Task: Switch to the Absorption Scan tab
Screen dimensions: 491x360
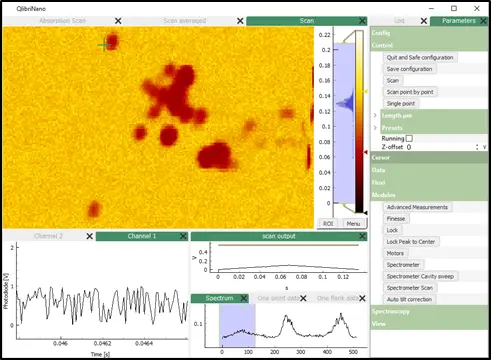Action: click(62, 21)
